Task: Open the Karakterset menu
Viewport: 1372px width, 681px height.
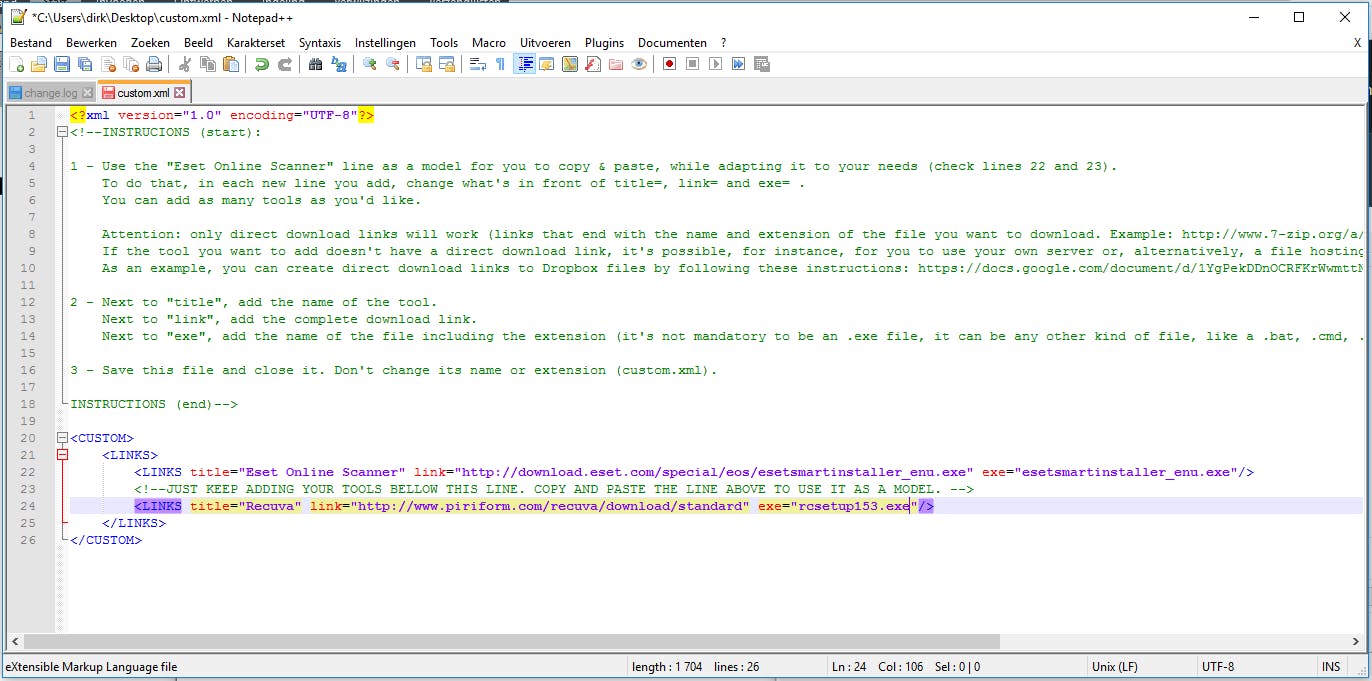Action: tap(256, 43)
